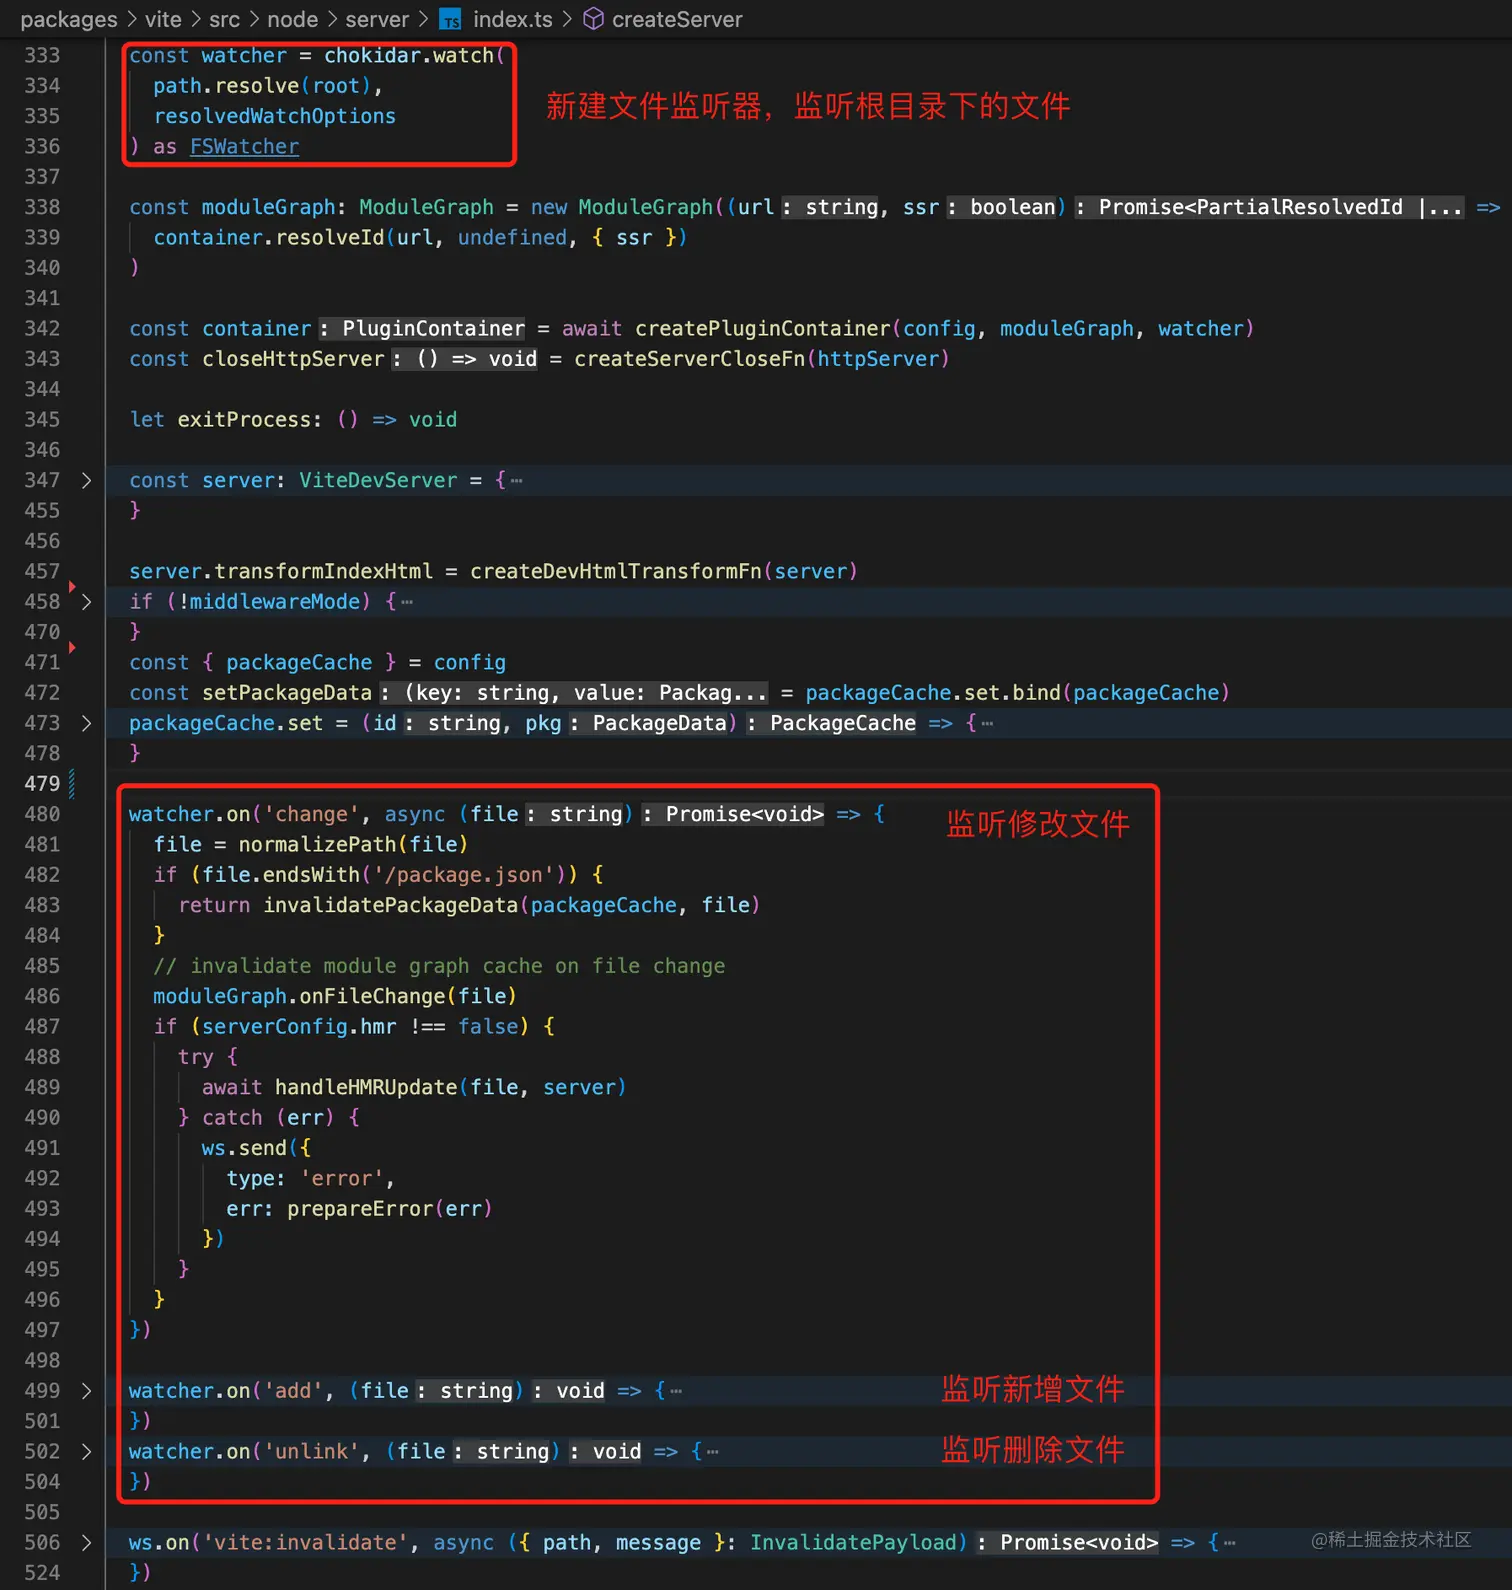Expand the watcher 'add' handler fold arrow
The height and width of the screenshot is (1590, 1512).
(x=86, y=1391)
